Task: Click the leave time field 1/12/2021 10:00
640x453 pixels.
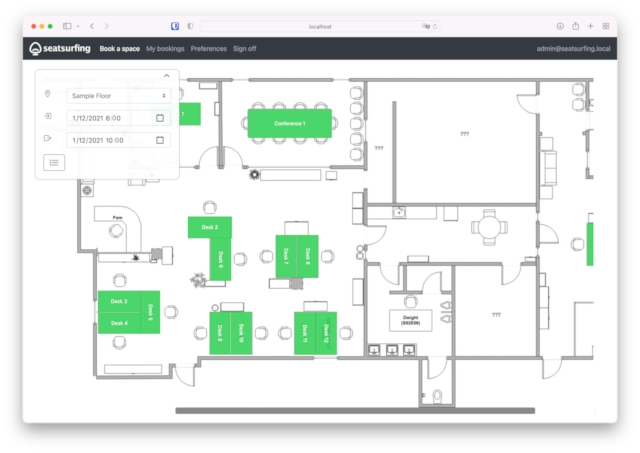Action: (118, 140)
